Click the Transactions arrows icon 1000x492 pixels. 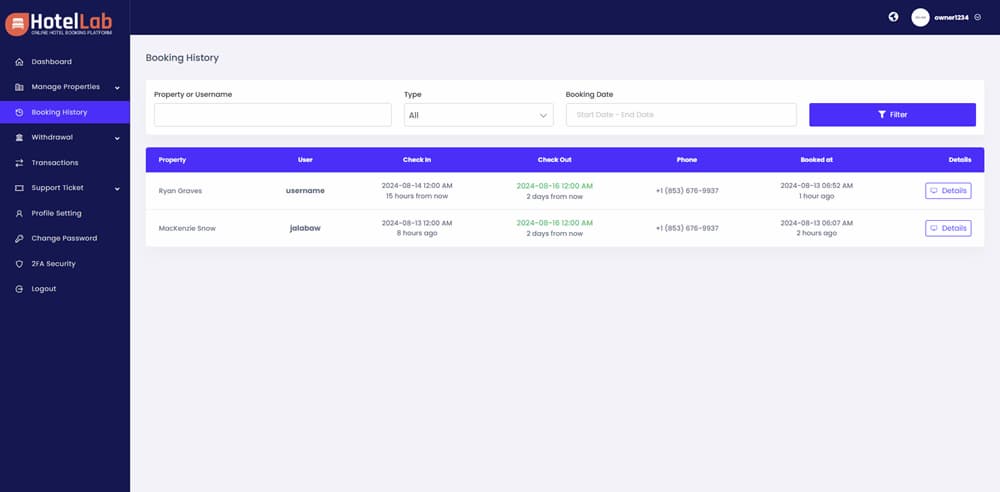coord(19,163)
